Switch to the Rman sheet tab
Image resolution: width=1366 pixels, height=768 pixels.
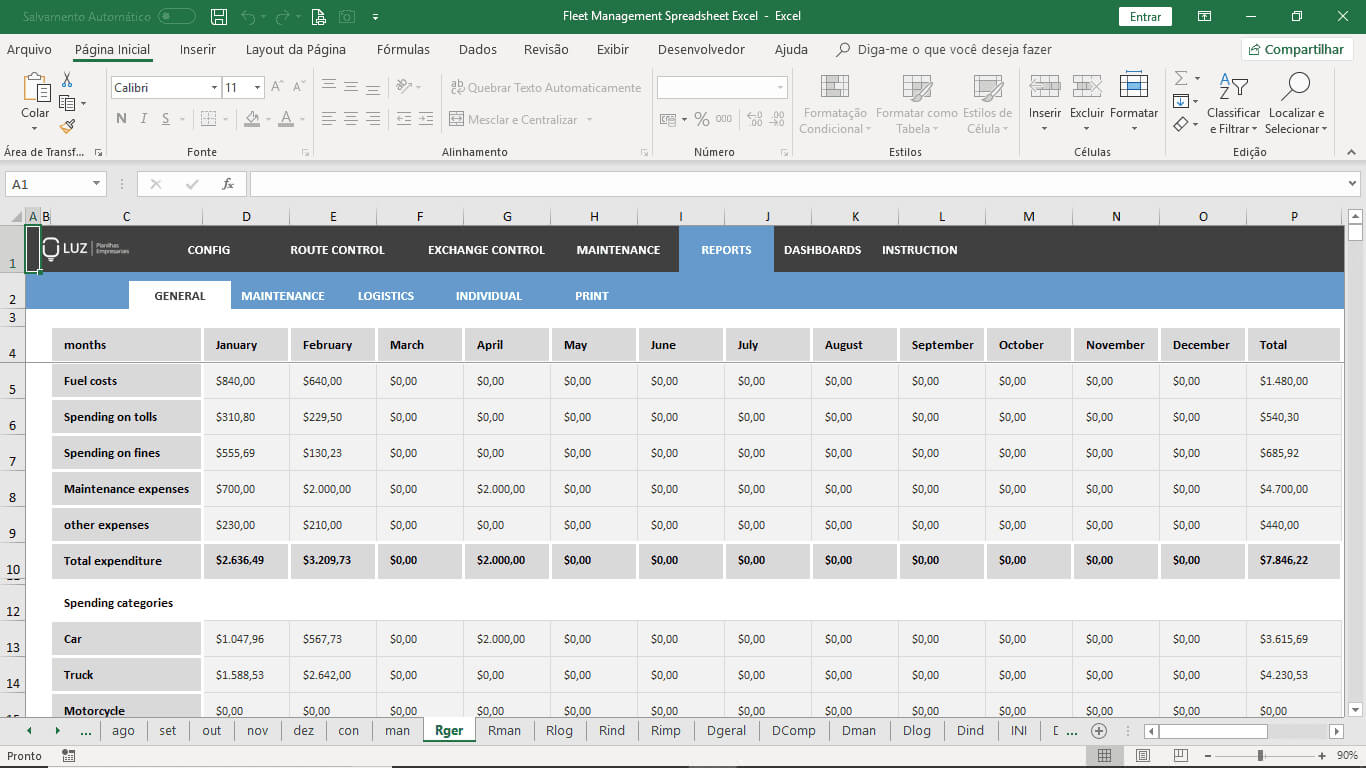pyautogui.click(x=504, y=731)
